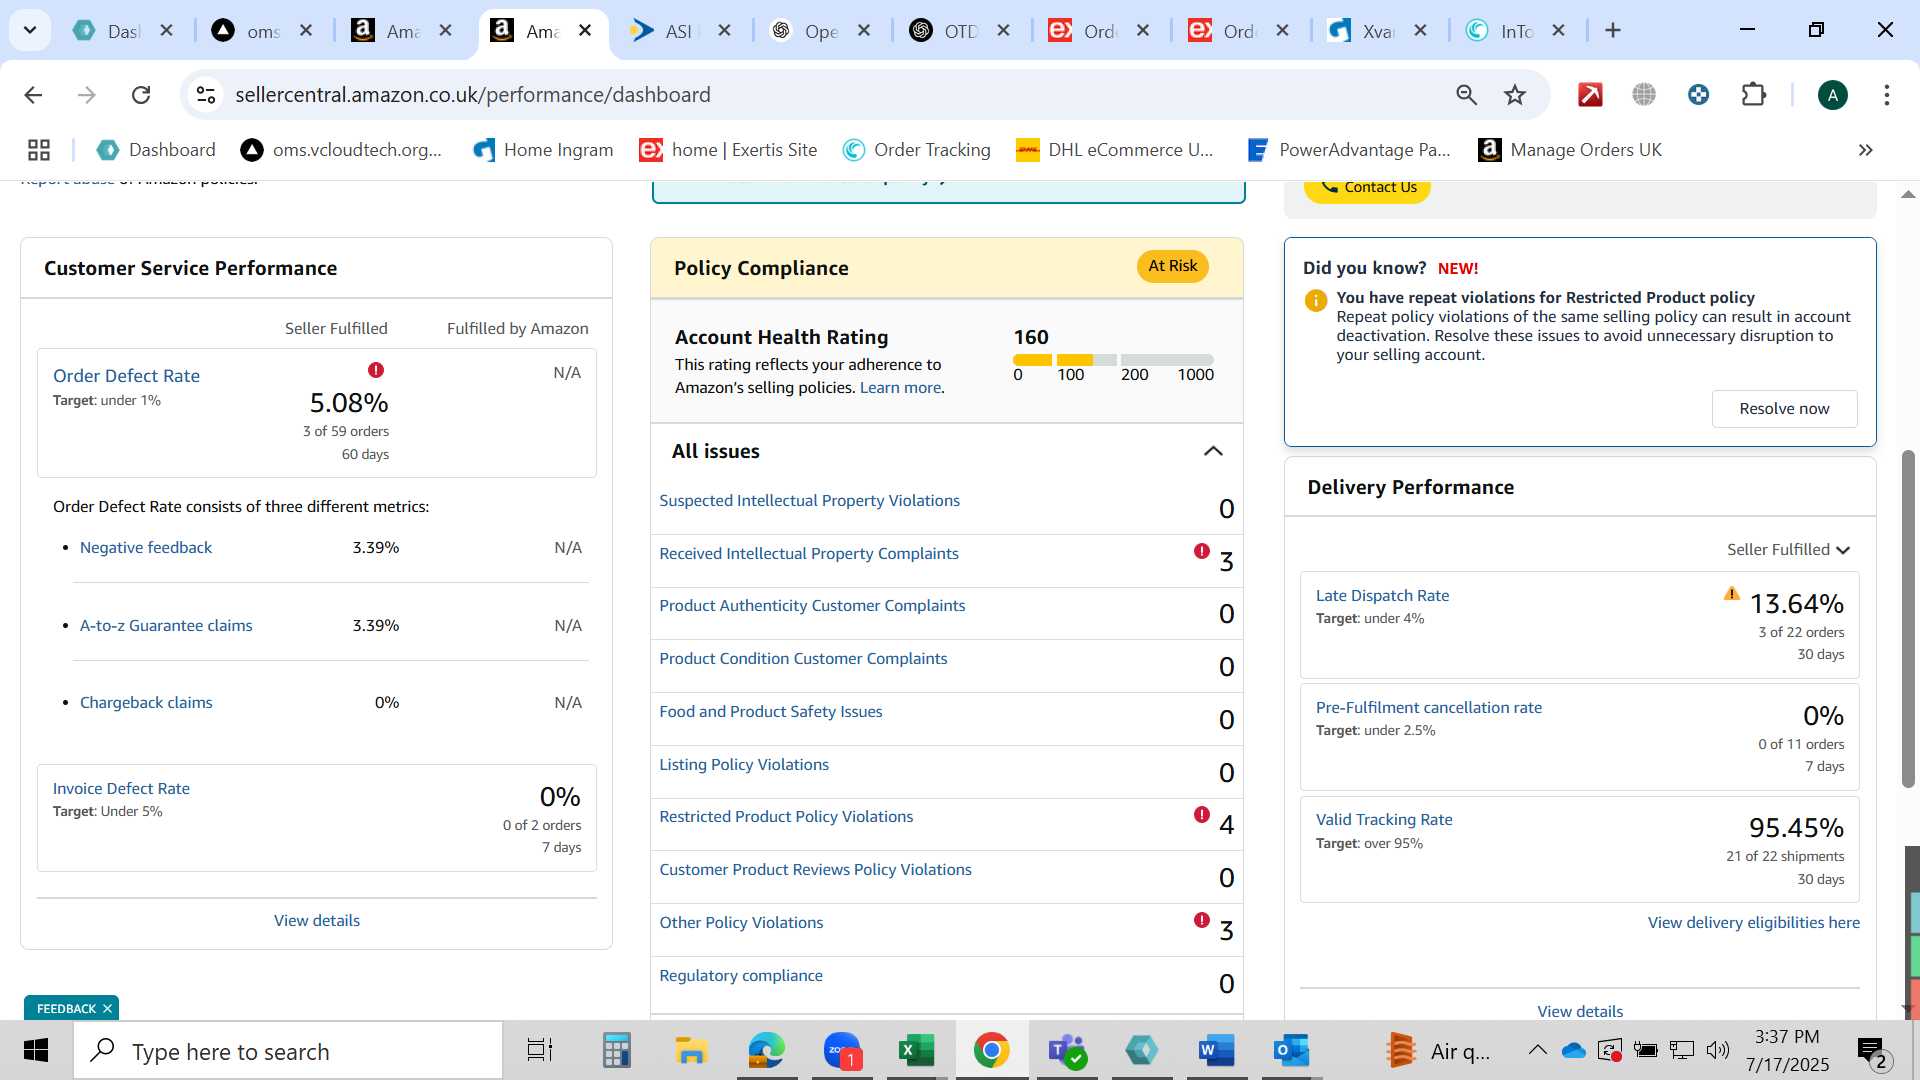Open Microsoft Word from the taskbar

pyautogui.click(x=1216, y=1051)
